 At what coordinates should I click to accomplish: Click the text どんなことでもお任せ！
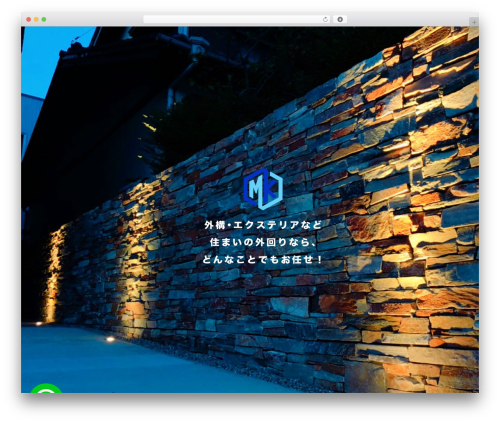pos(263,260)
